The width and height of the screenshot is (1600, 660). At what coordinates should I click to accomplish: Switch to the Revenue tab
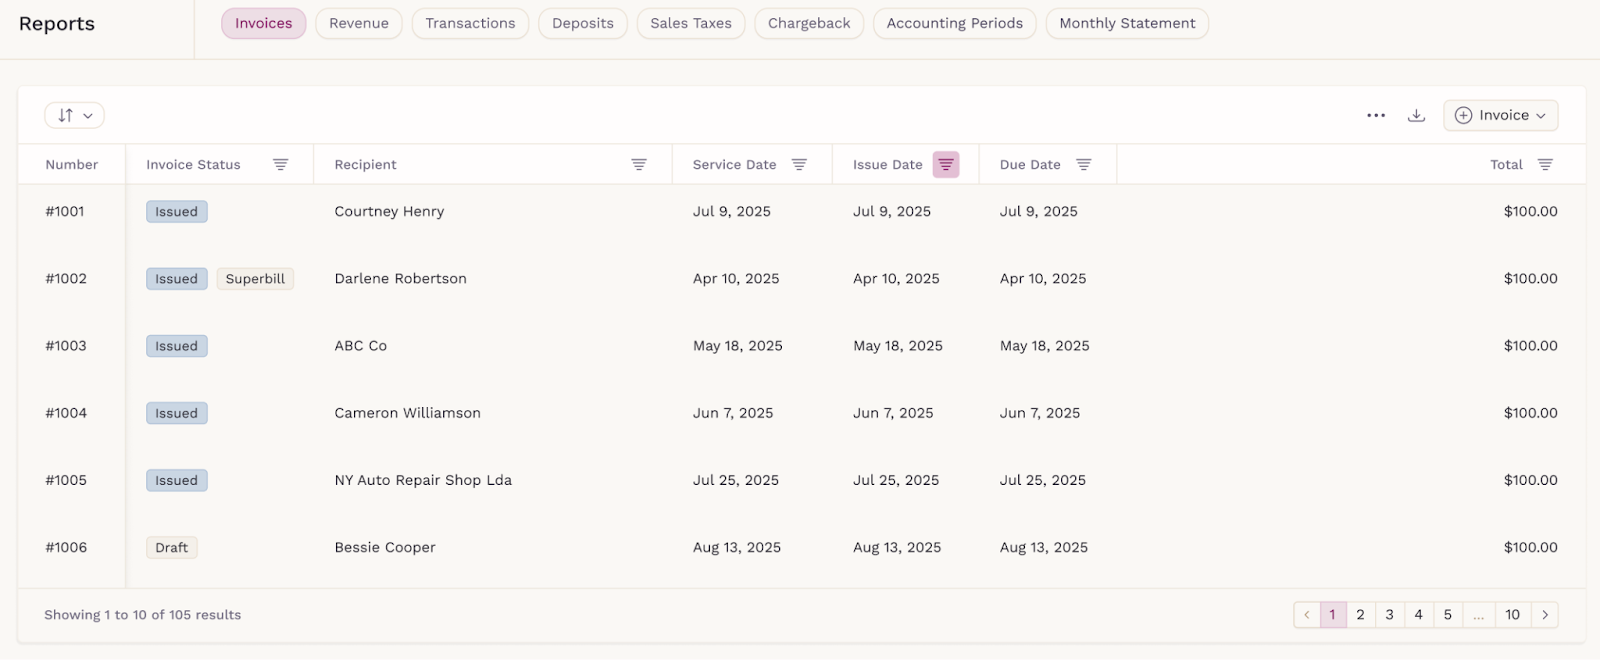coord(359,23)
